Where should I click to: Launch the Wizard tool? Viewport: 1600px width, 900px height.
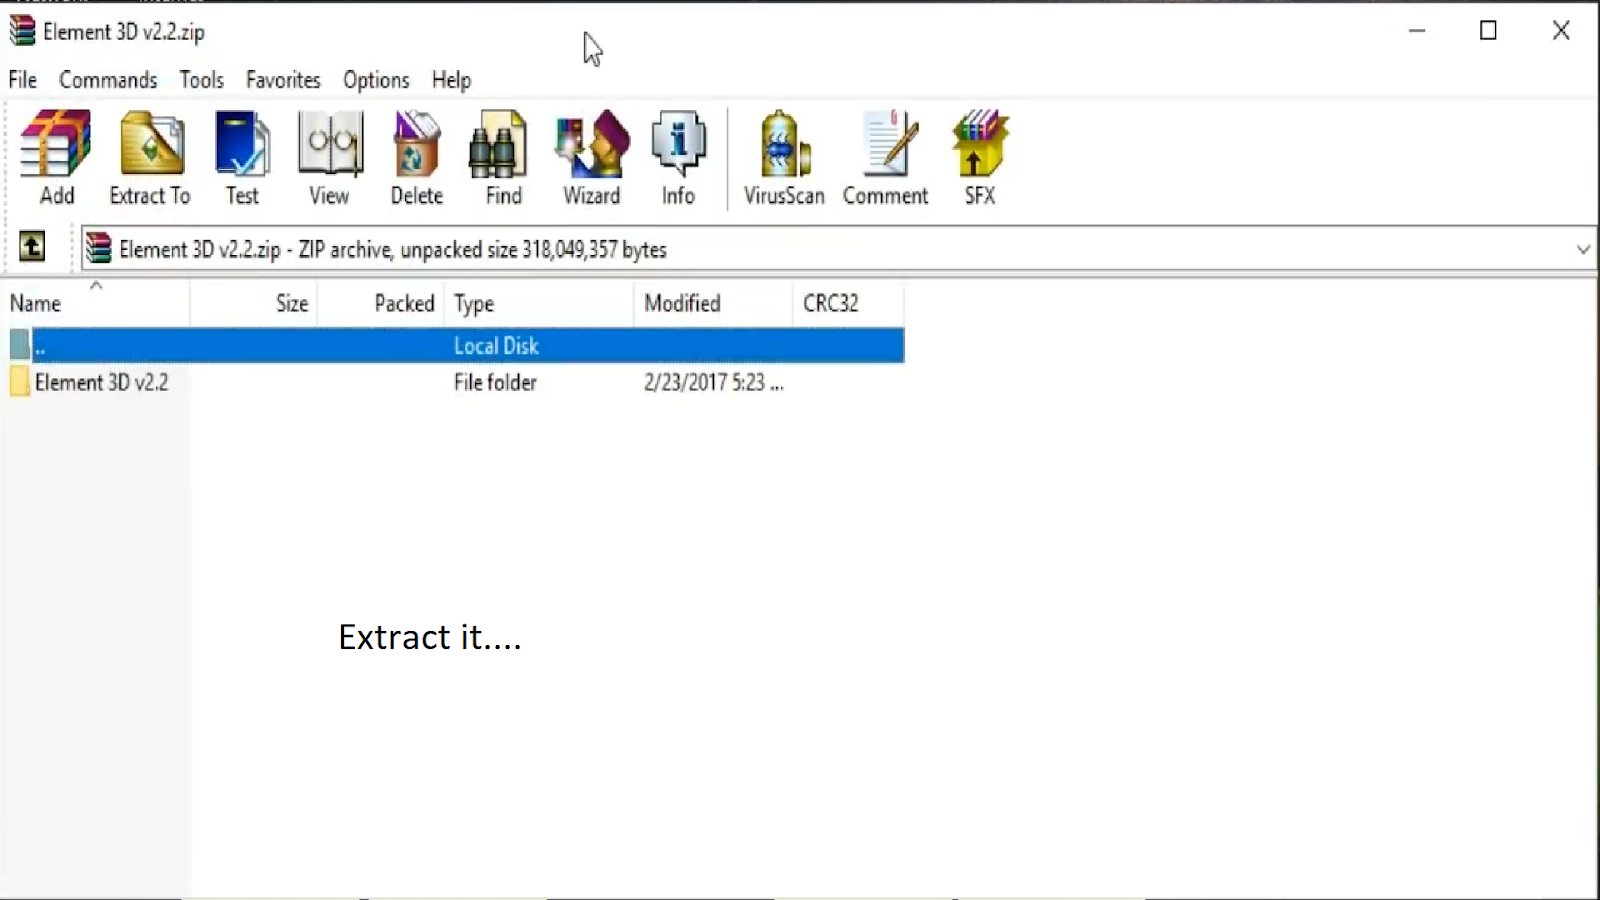pos(592,157)
